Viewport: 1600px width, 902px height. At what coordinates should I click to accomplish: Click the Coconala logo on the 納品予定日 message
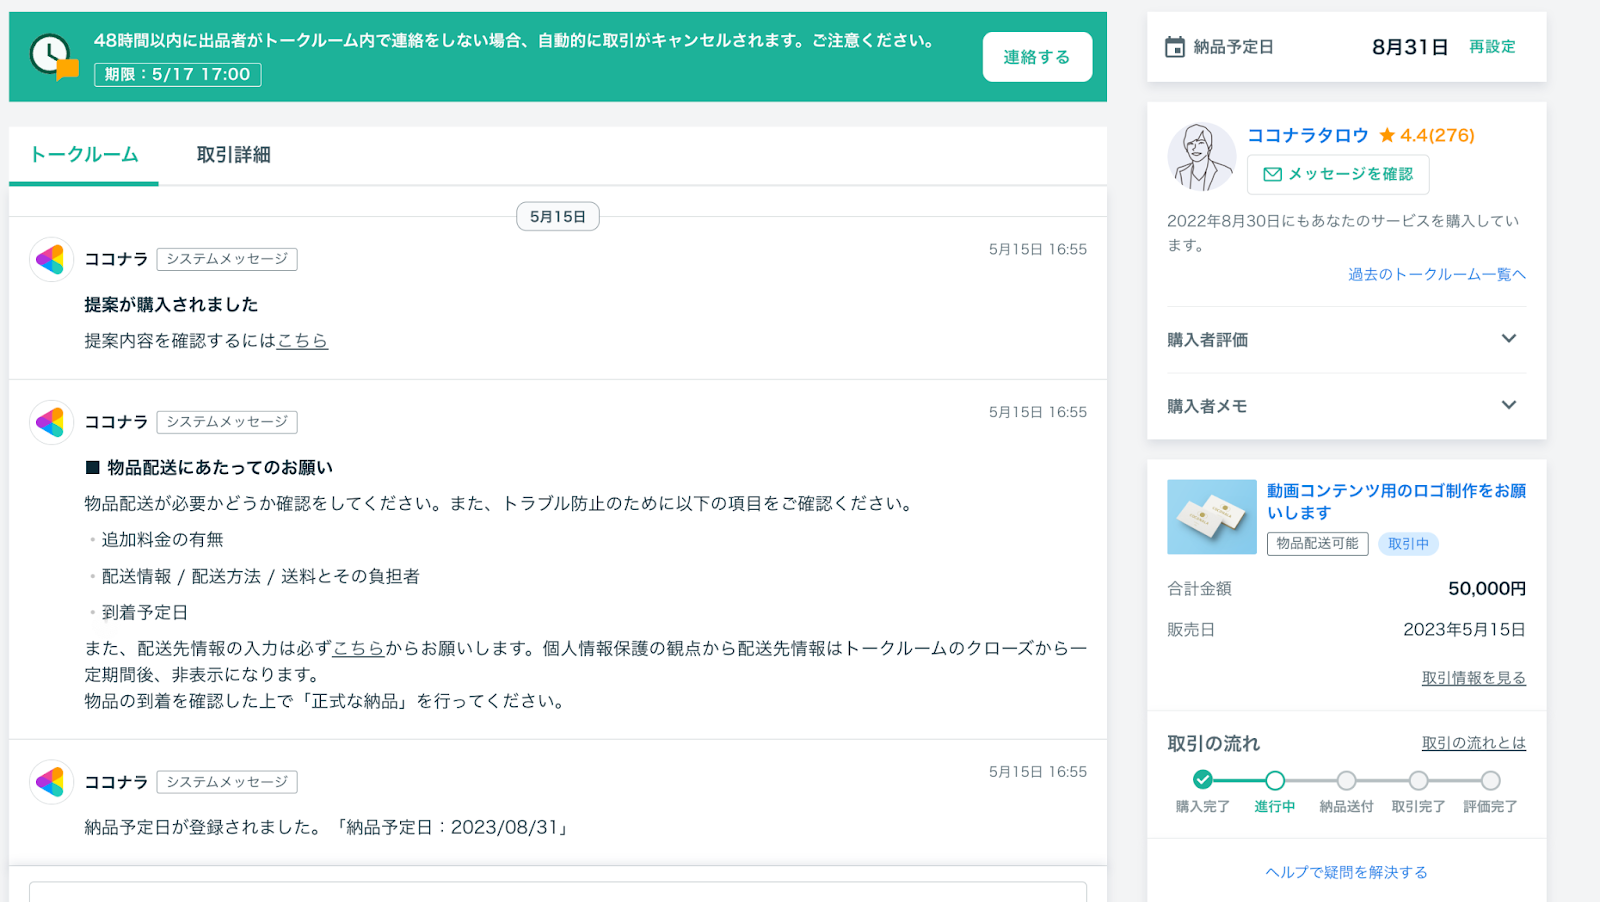pyautogui.click(x=51, y=782)
